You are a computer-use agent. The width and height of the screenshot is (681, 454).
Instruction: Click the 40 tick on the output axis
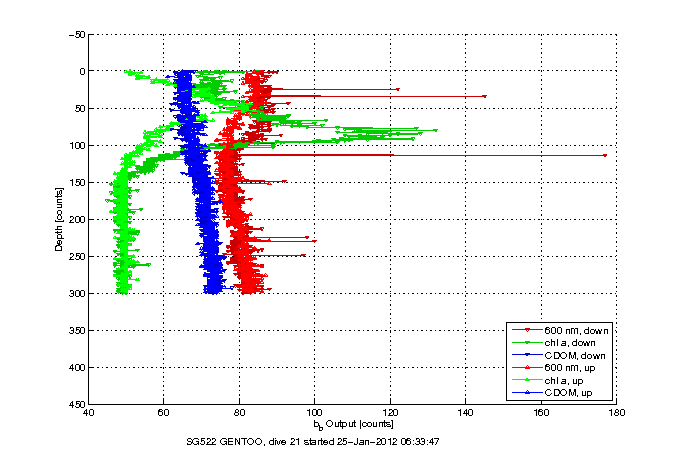click(88, 412)
